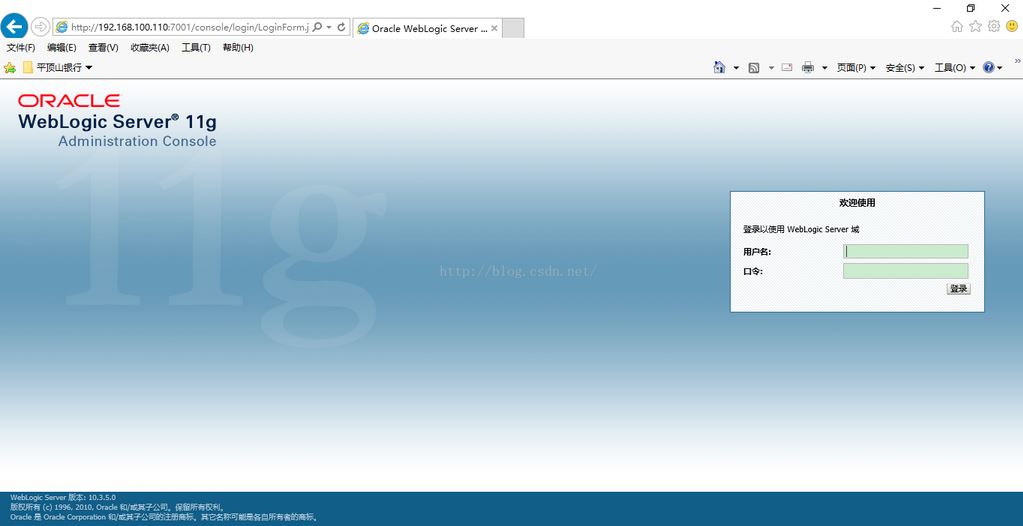Viewport: 1023px width, 526px height.
Task: Click the ORACLE logo
Action: tap(69, 101)
